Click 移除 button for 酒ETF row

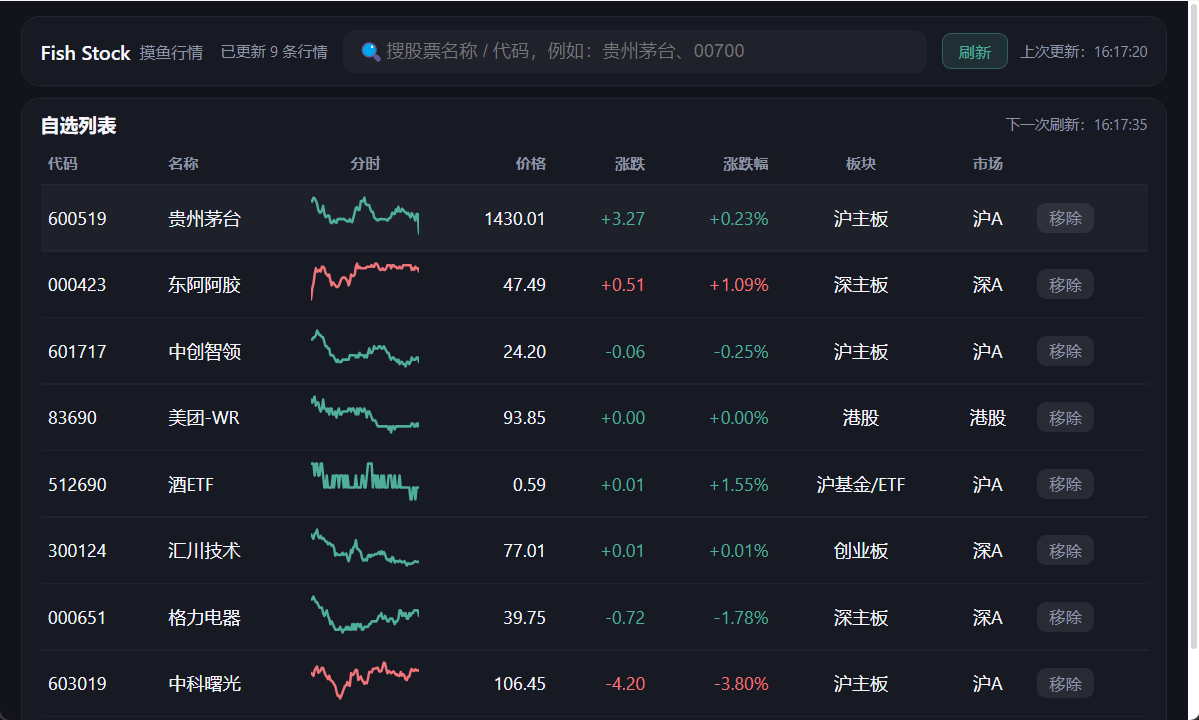(1065, 484)
